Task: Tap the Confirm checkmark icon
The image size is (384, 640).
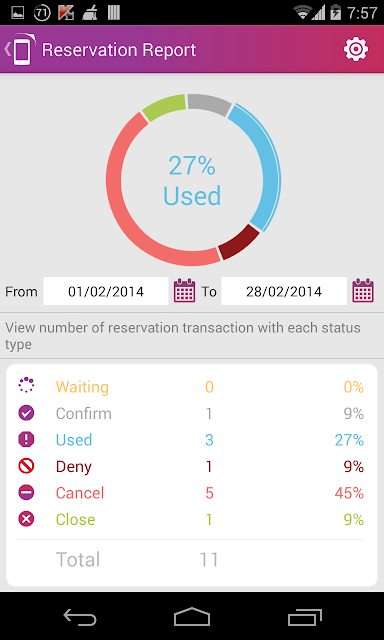Action: (x=26, y=413)
